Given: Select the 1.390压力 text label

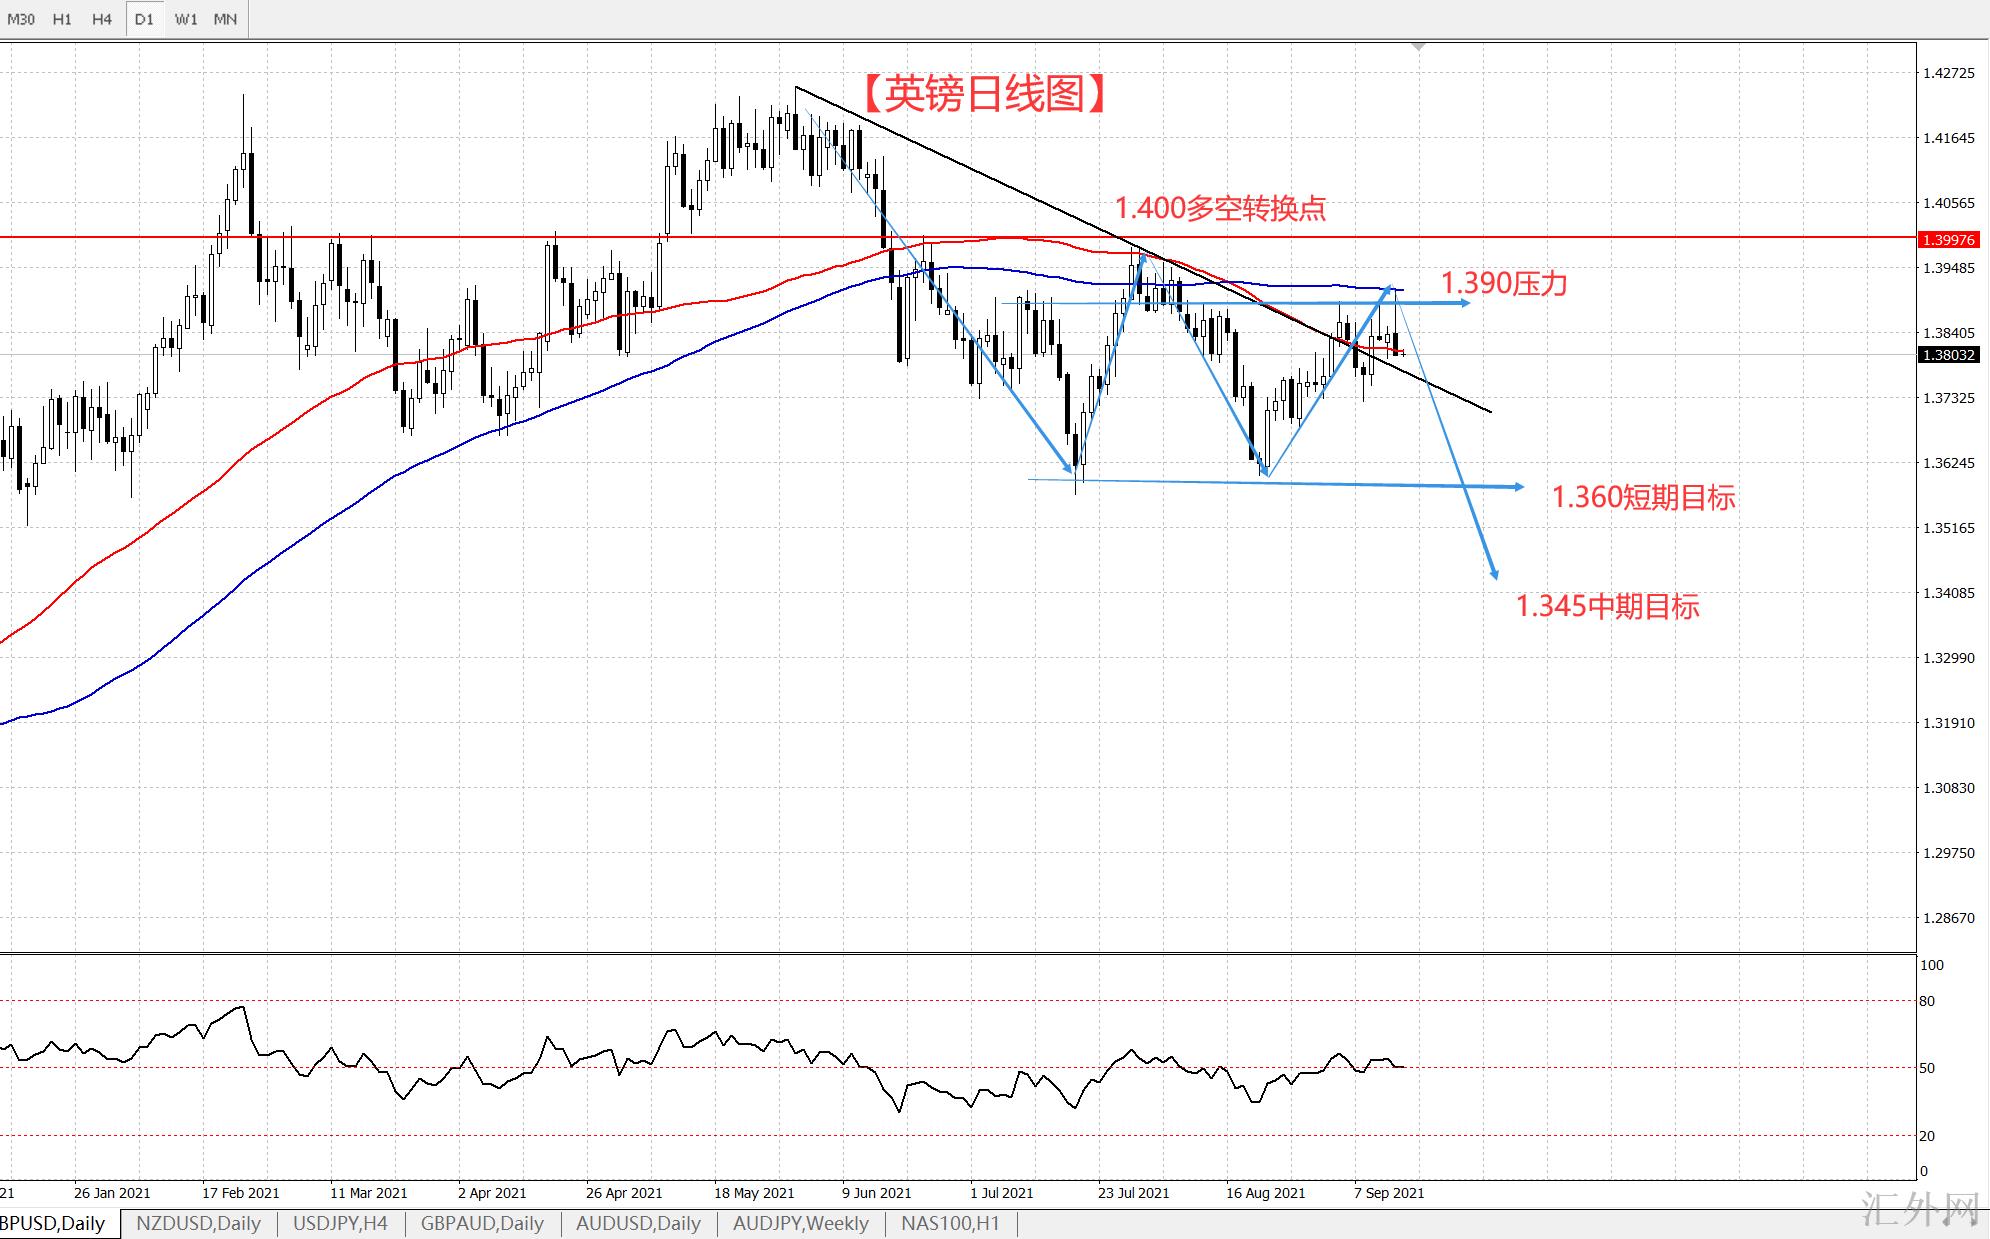Looking at the screenshot, I should coord(1504,284).
